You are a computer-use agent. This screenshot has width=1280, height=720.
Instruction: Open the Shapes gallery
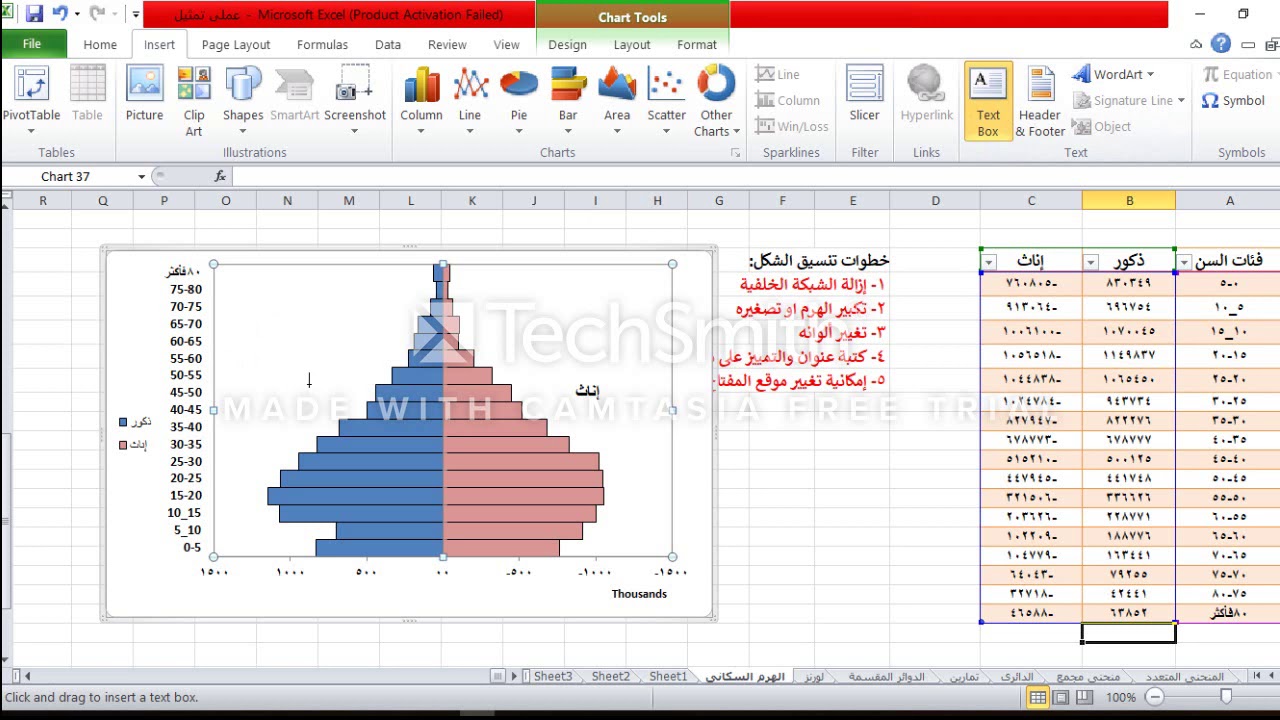(243, 101)
